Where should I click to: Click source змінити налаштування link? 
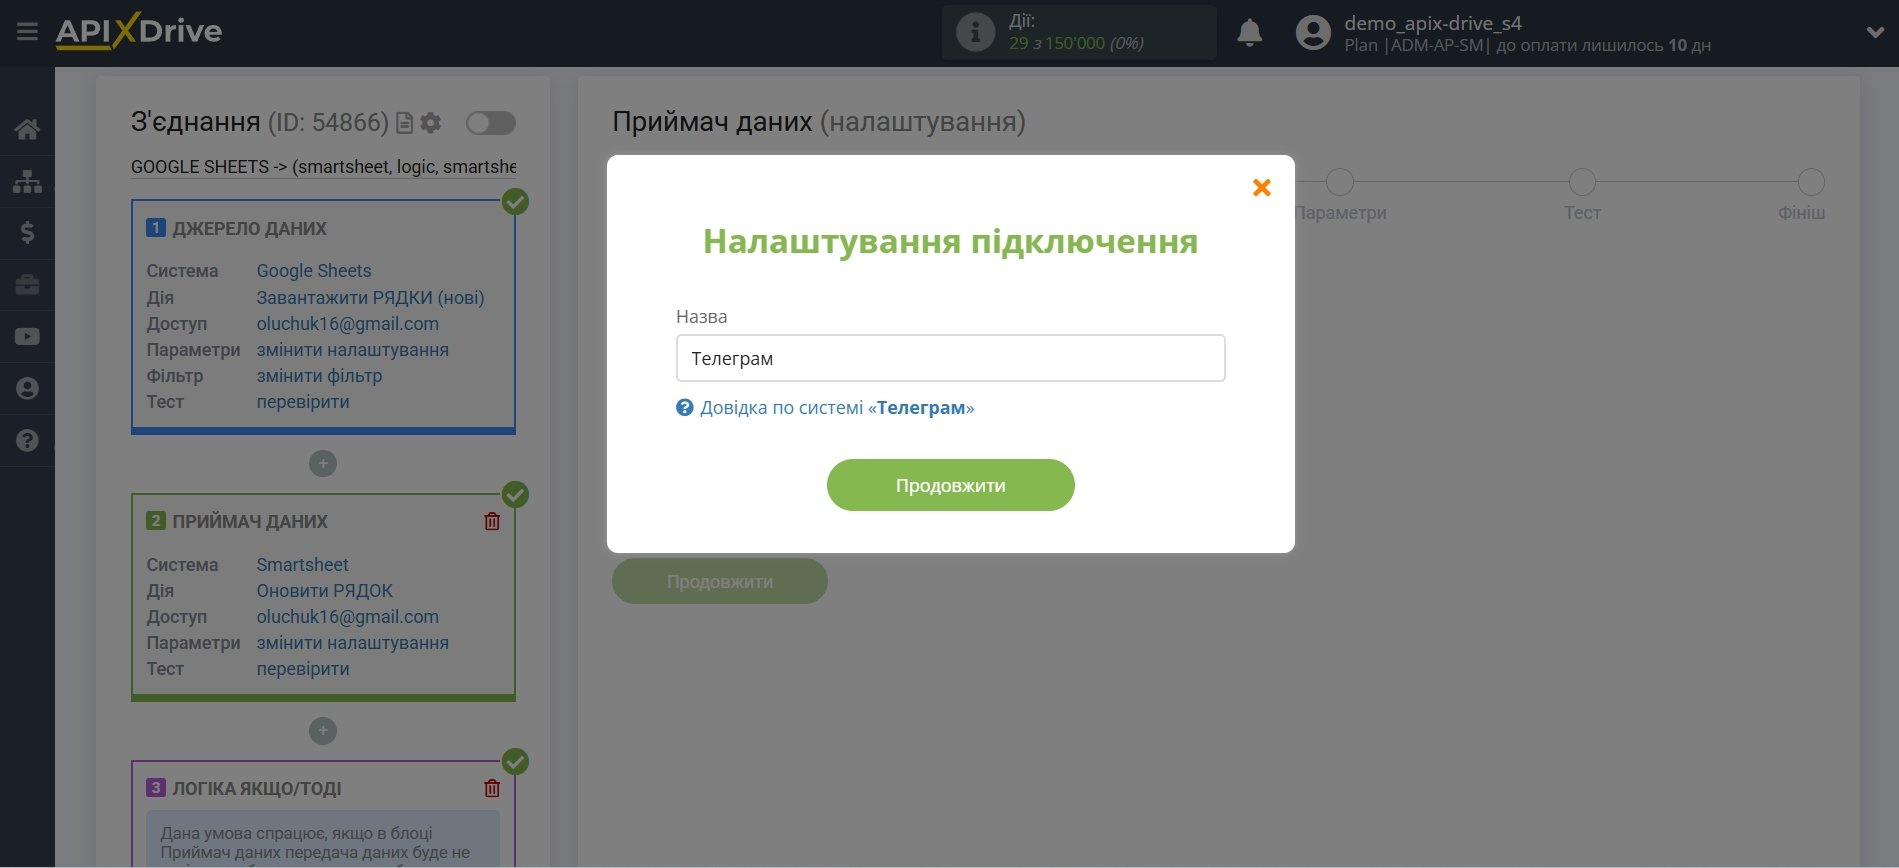click(x=352, y=350)
